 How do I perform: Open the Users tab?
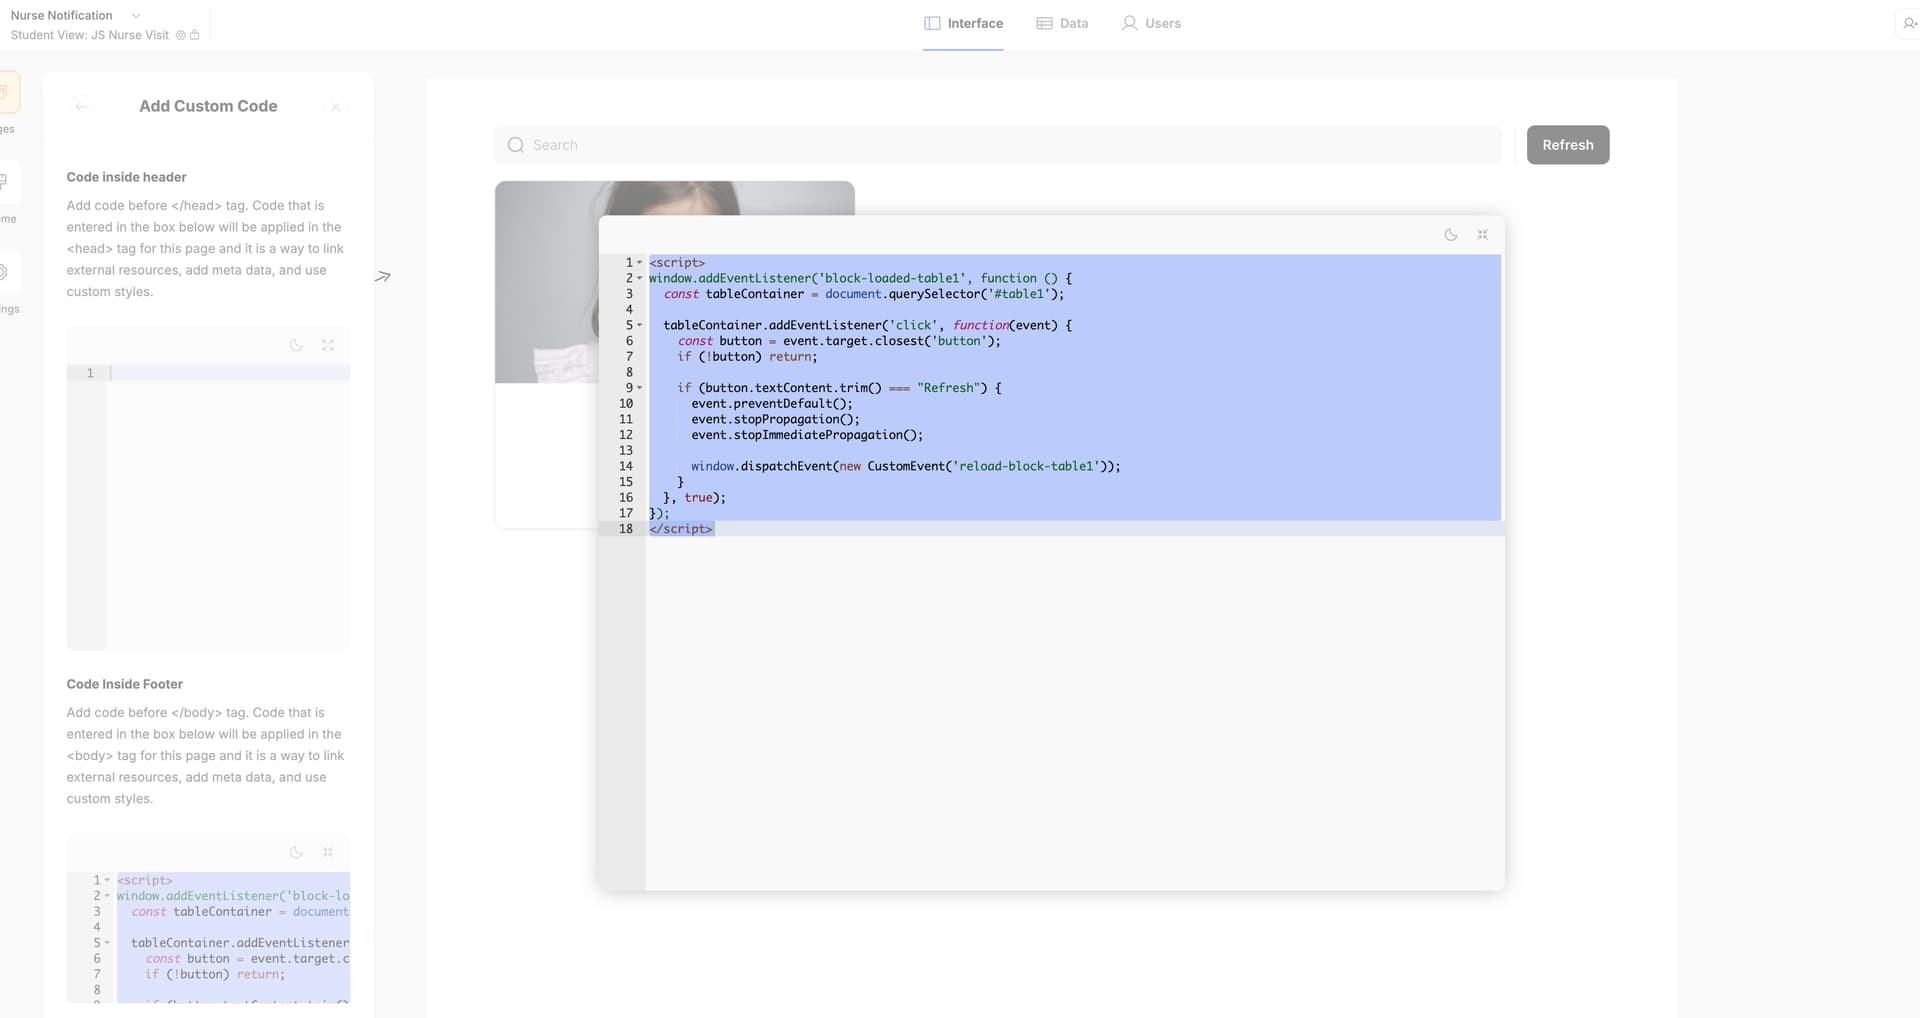[x=1151, y=23]
